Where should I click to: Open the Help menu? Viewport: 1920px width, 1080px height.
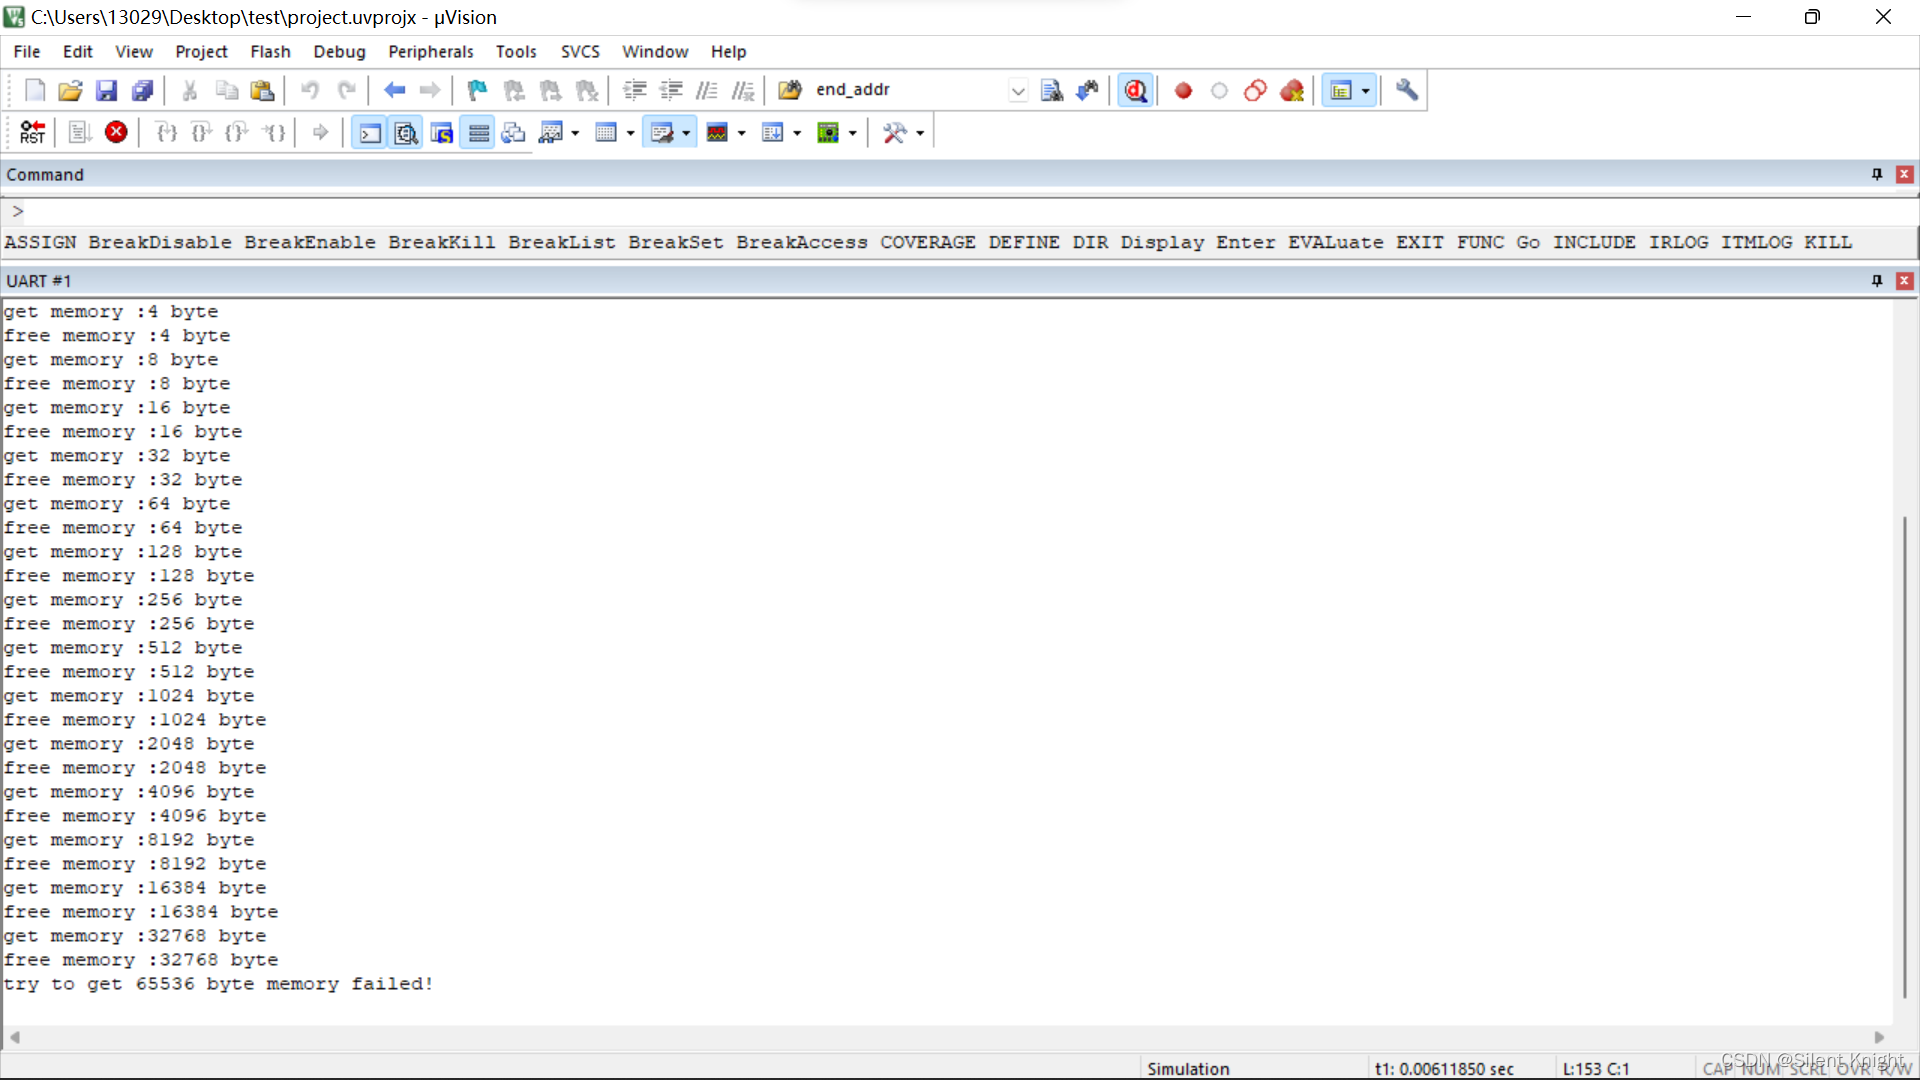point(728,51)
